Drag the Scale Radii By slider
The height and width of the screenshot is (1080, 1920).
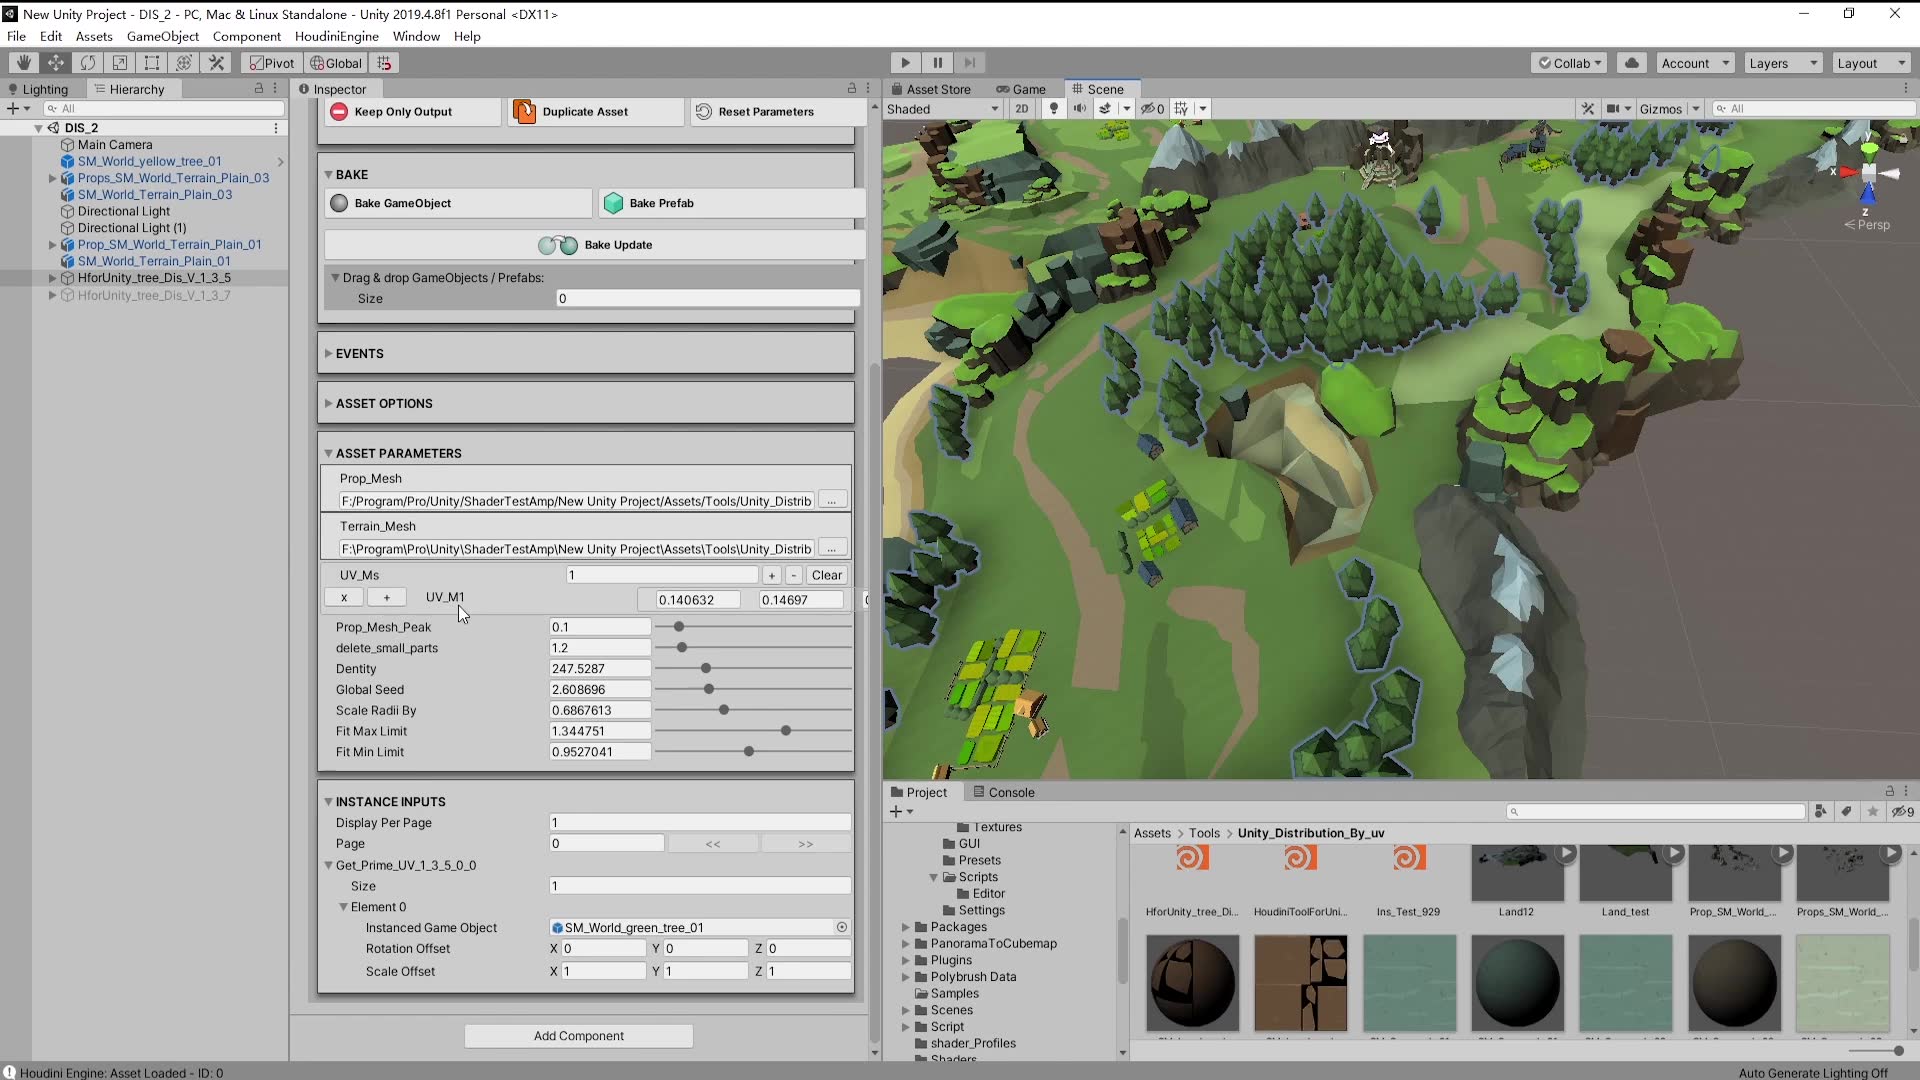(x=724, y=711)
